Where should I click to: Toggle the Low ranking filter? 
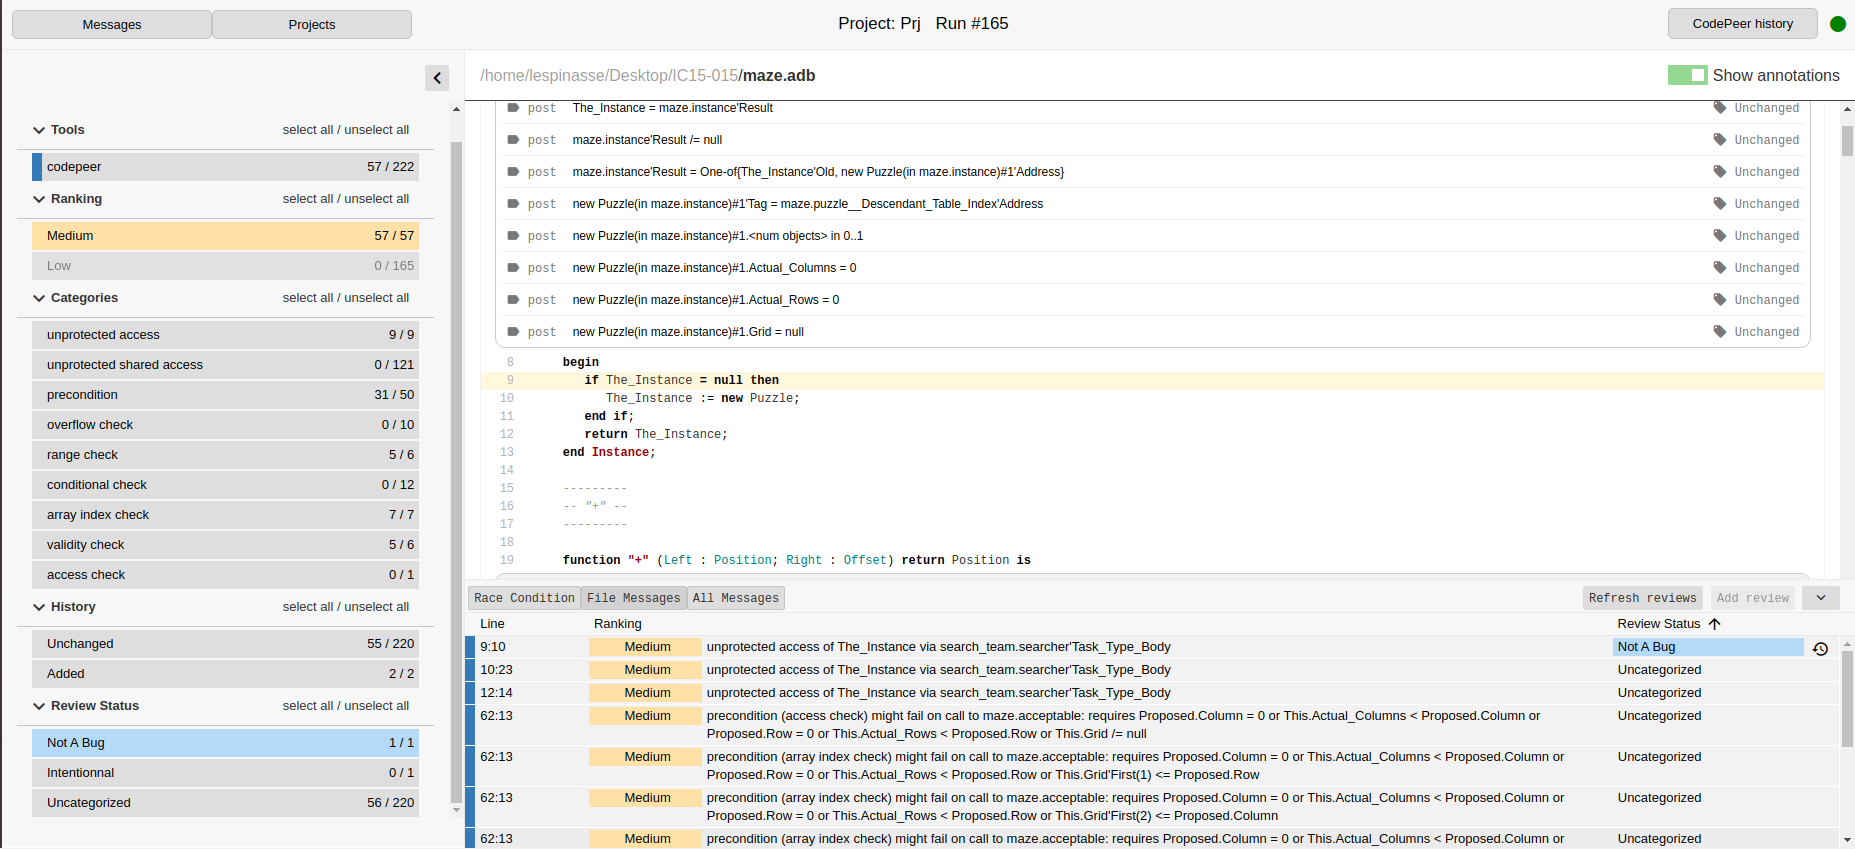pyautogui.click(x=225, y=266)
